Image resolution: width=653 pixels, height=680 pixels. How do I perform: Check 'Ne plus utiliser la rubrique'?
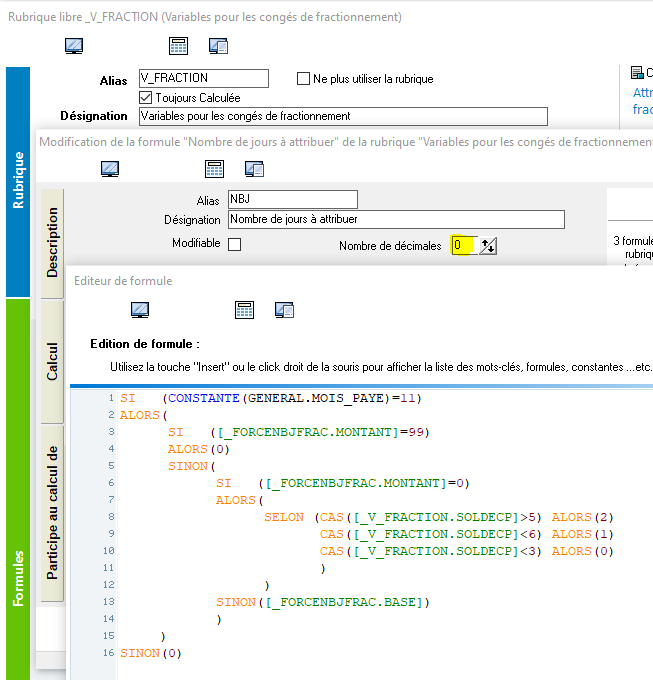pyautogui.click(x=304, y=78)
